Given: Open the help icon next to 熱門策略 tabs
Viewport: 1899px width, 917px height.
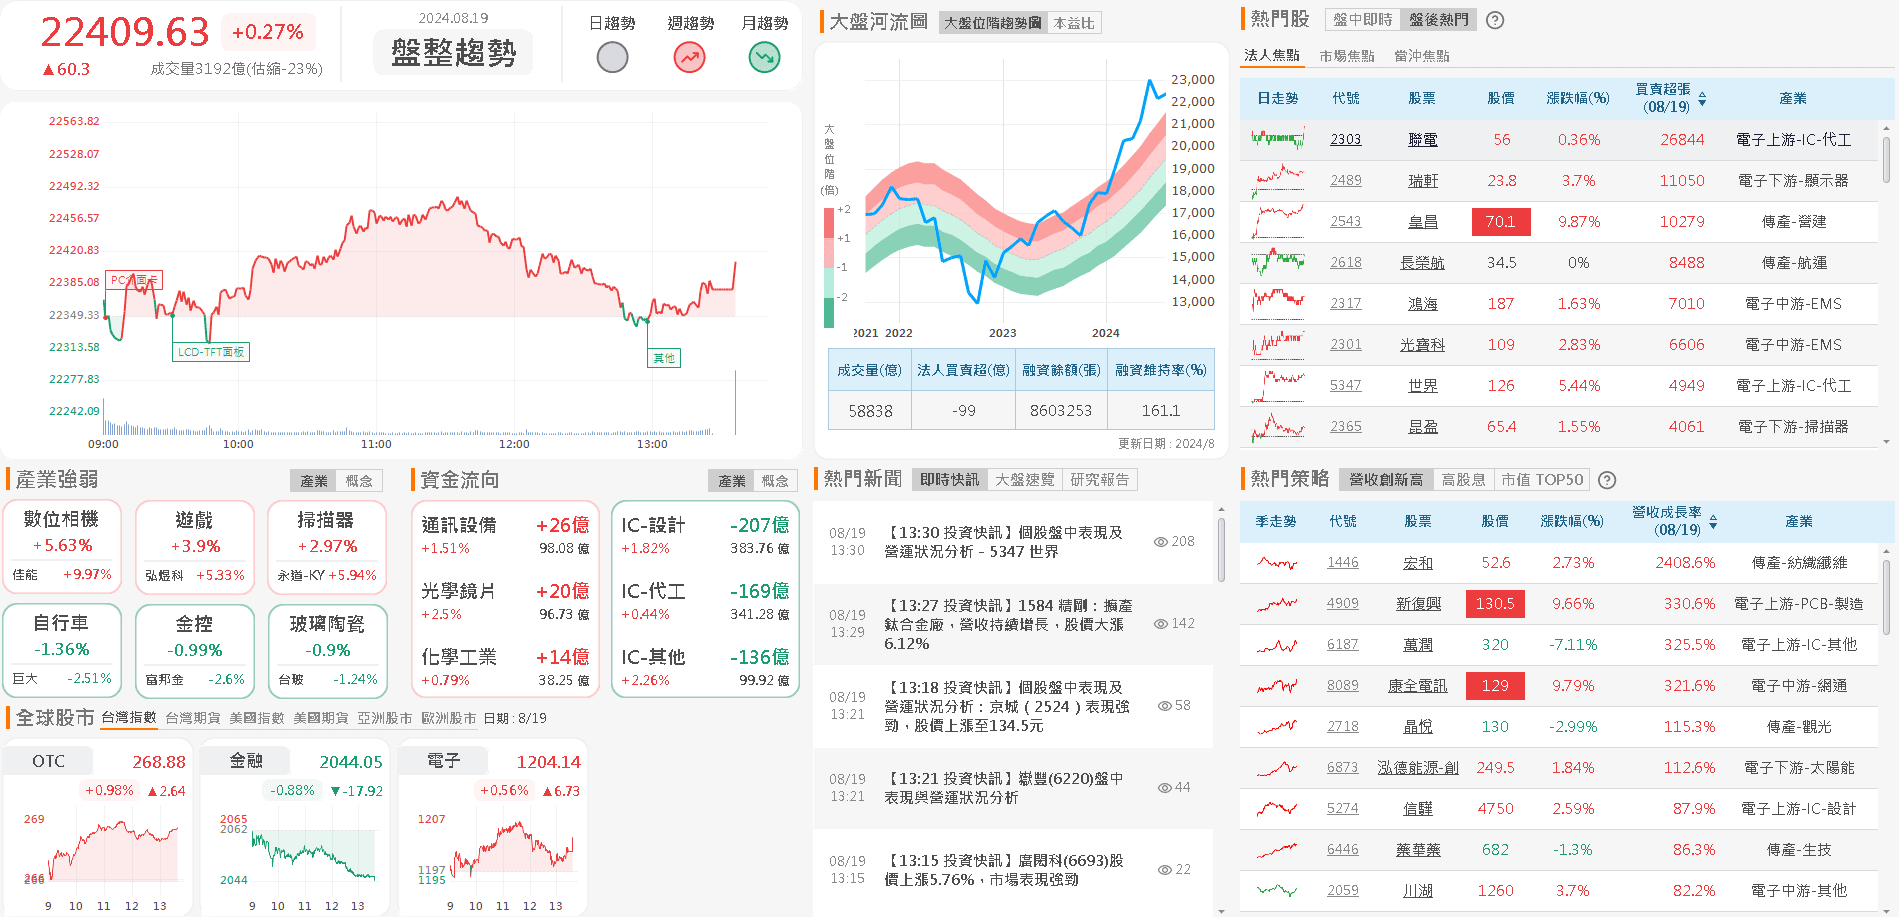Looking at the screenshot, I should click(1607, 480).
